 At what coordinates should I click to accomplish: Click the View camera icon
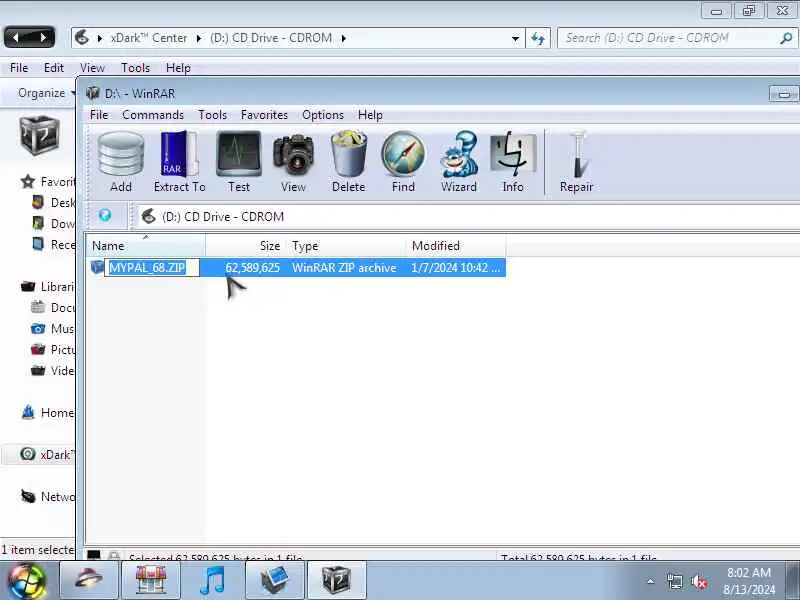(x=293, y=162)
